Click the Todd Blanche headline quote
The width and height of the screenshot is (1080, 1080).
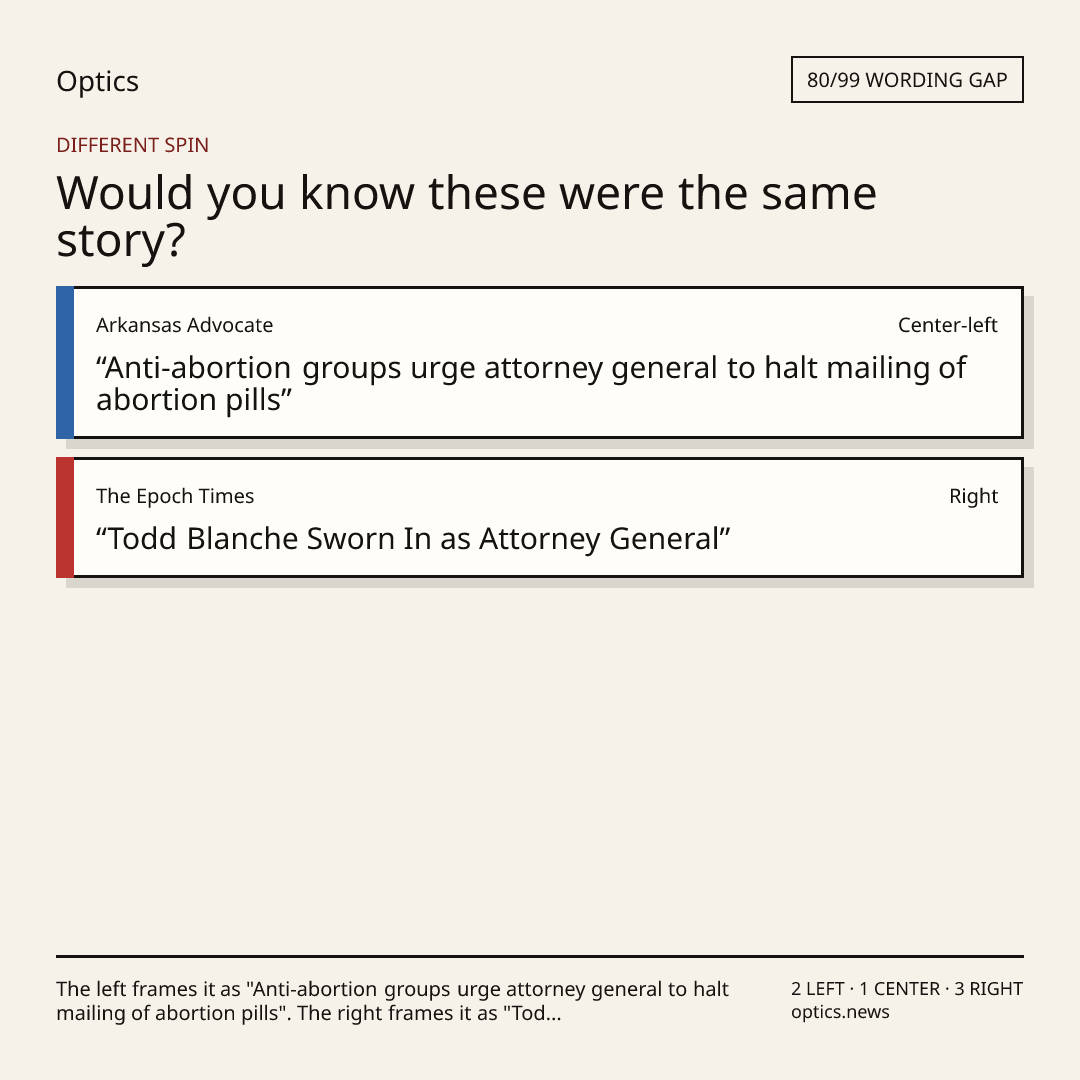[x=413, y=539]
